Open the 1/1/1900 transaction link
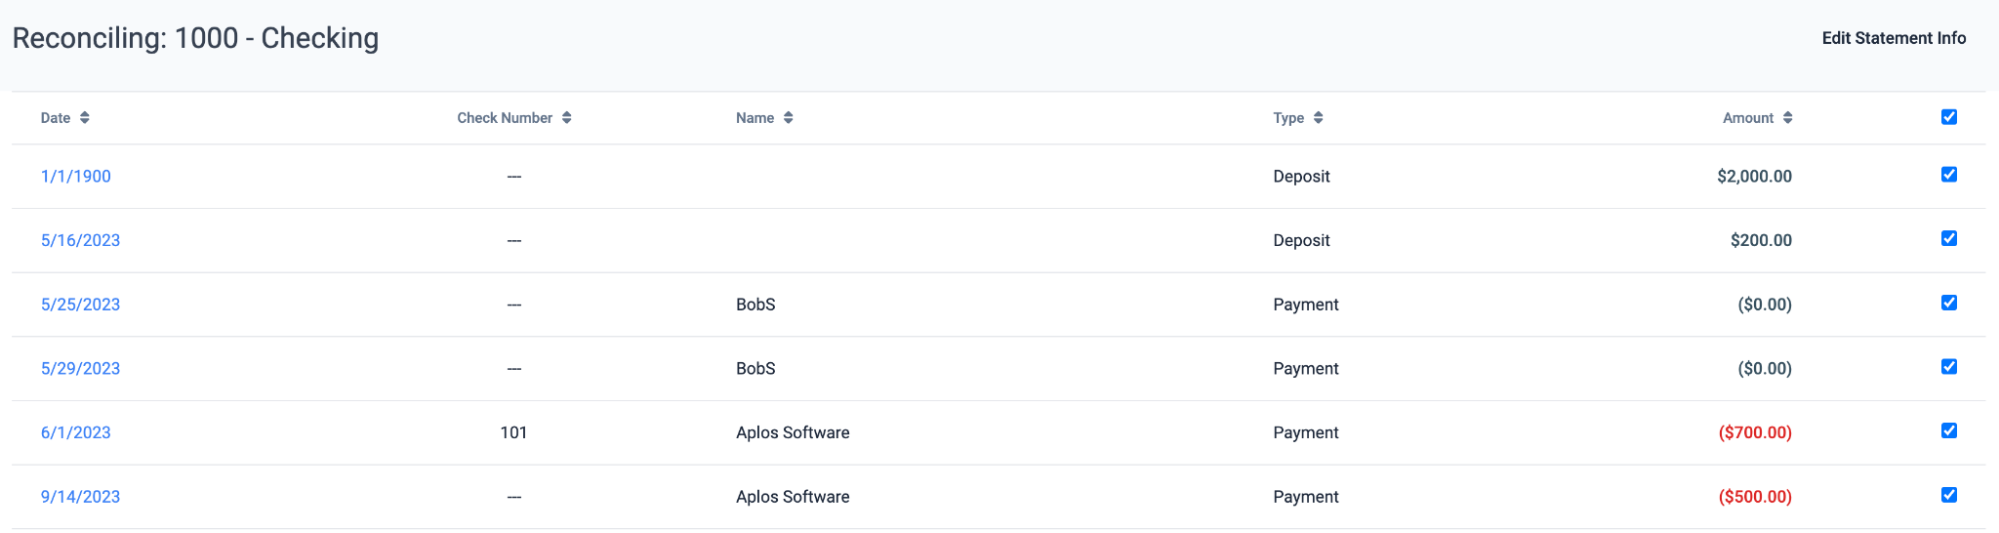The width and height of the screenshot is (1999, 533). (x=76, y=176)
